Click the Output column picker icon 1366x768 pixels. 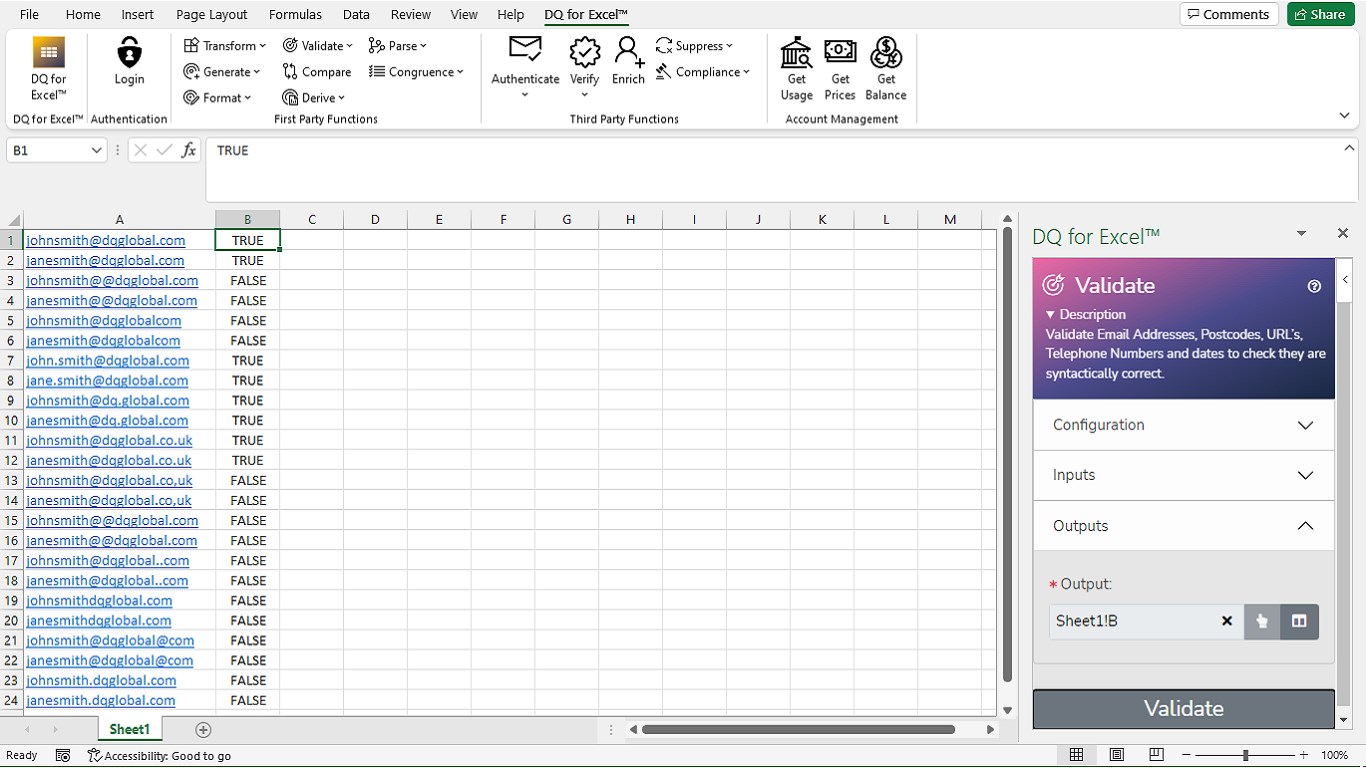[x=1299, y=621]
